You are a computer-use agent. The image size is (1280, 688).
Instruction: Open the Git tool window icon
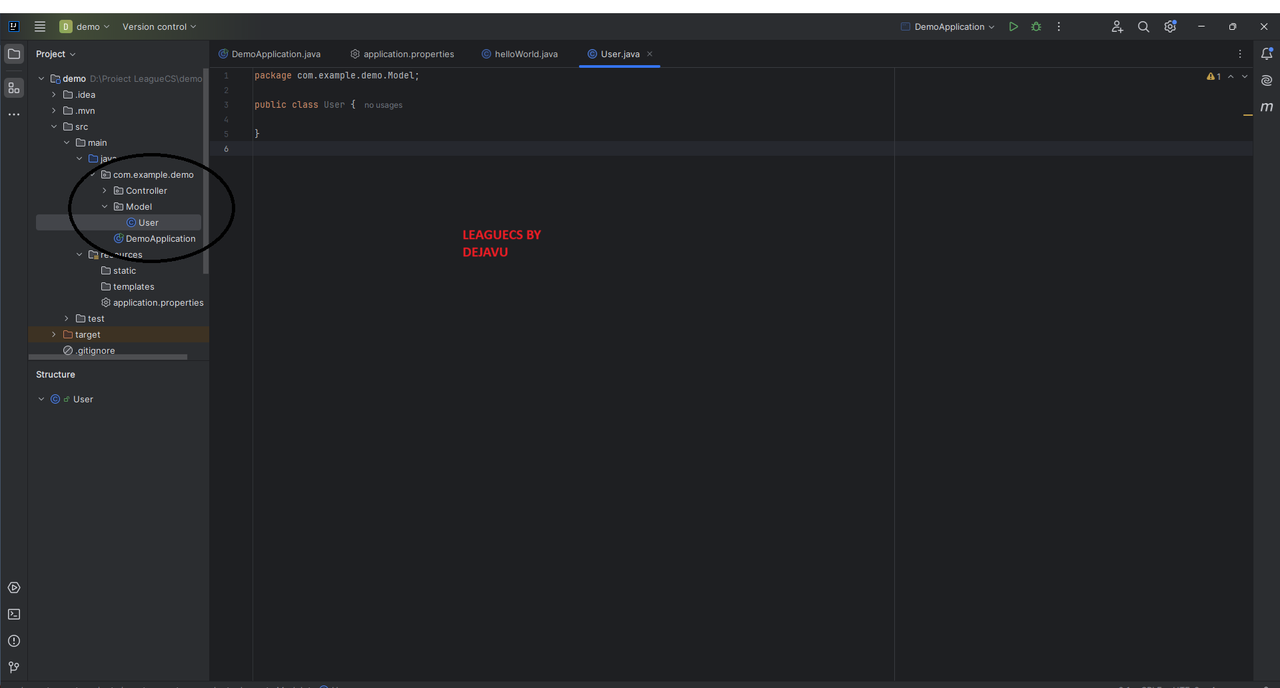pos(14,667)
